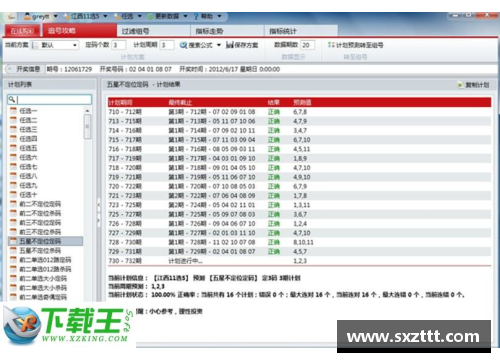The image size is (500, 362).
Task: Select 任选二 in the plan list
Action: point(28,120)
